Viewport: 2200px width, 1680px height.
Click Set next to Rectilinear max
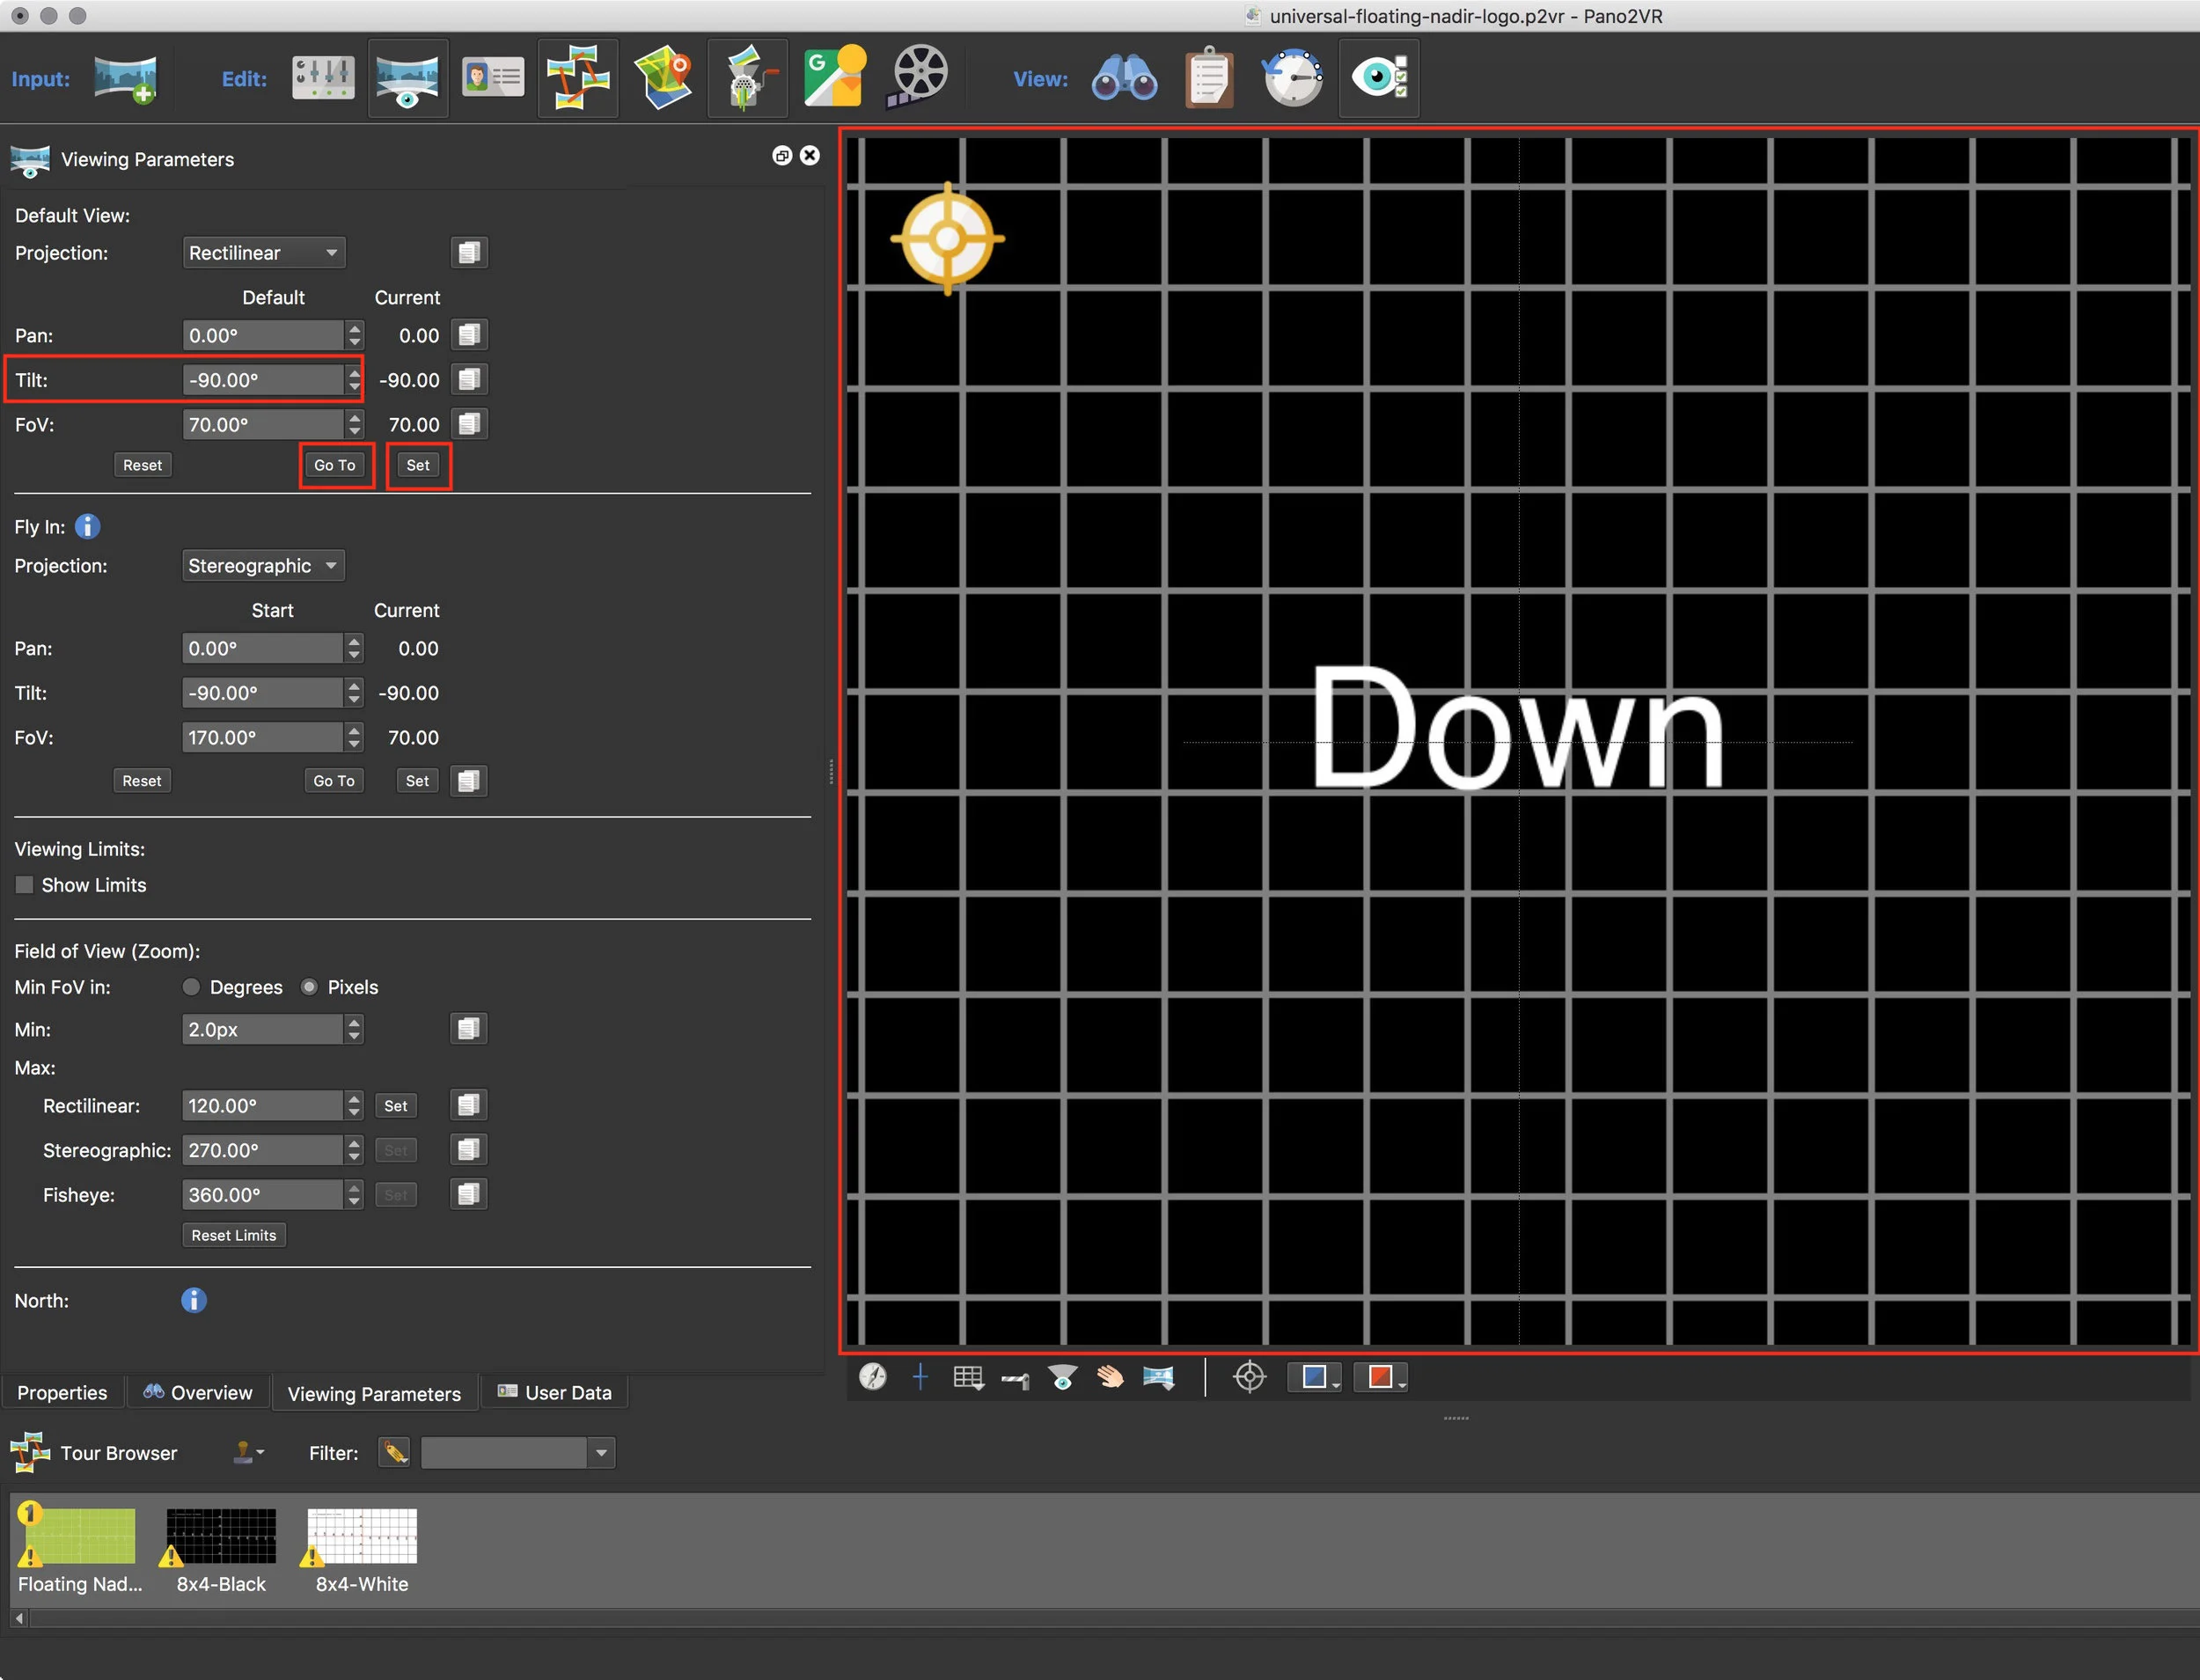pos(395,1106)
